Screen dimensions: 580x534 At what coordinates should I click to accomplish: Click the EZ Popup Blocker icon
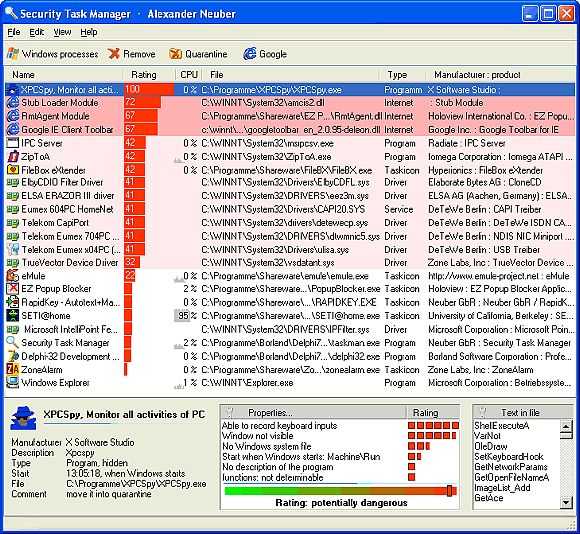coord(13,289)
